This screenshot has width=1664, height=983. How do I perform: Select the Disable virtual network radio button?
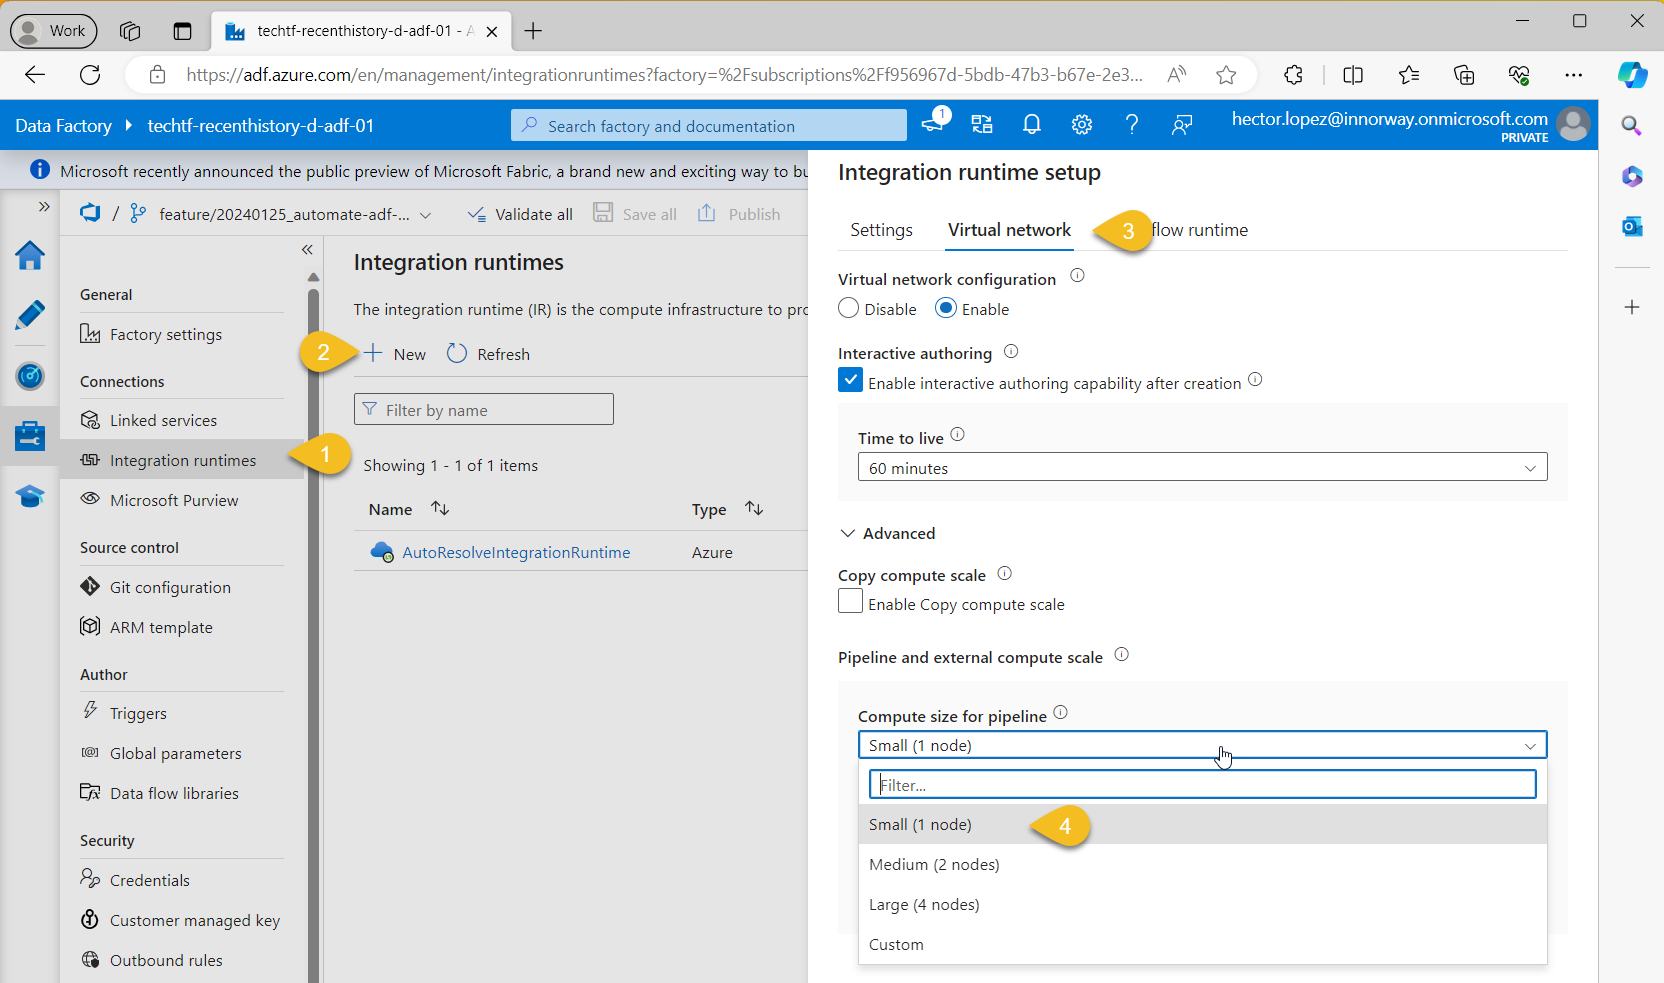[849, 308]
